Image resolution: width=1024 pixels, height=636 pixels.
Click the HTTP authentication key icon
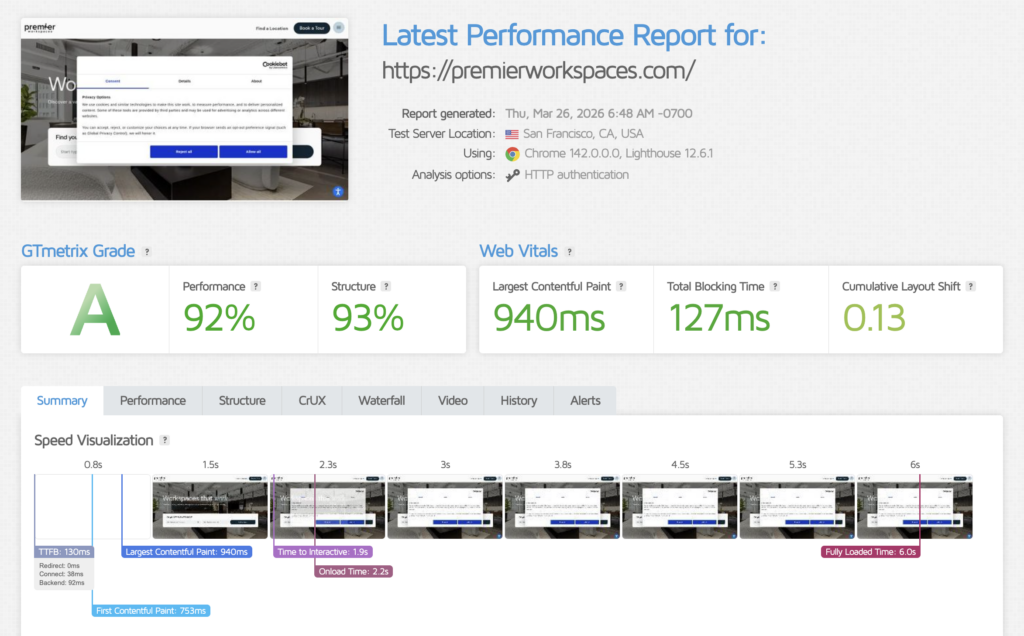(512, 175)
